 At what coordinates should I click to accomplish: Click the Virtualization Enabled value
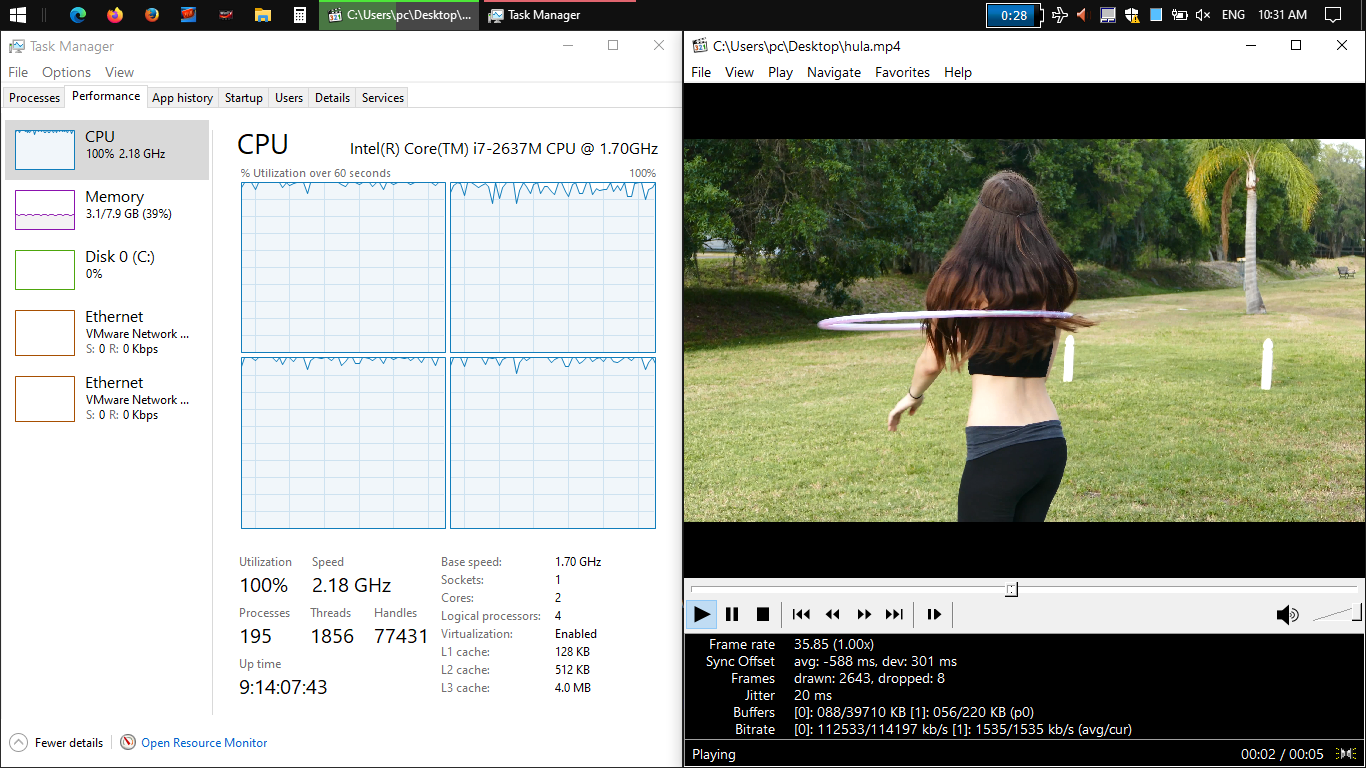(576, 634)
